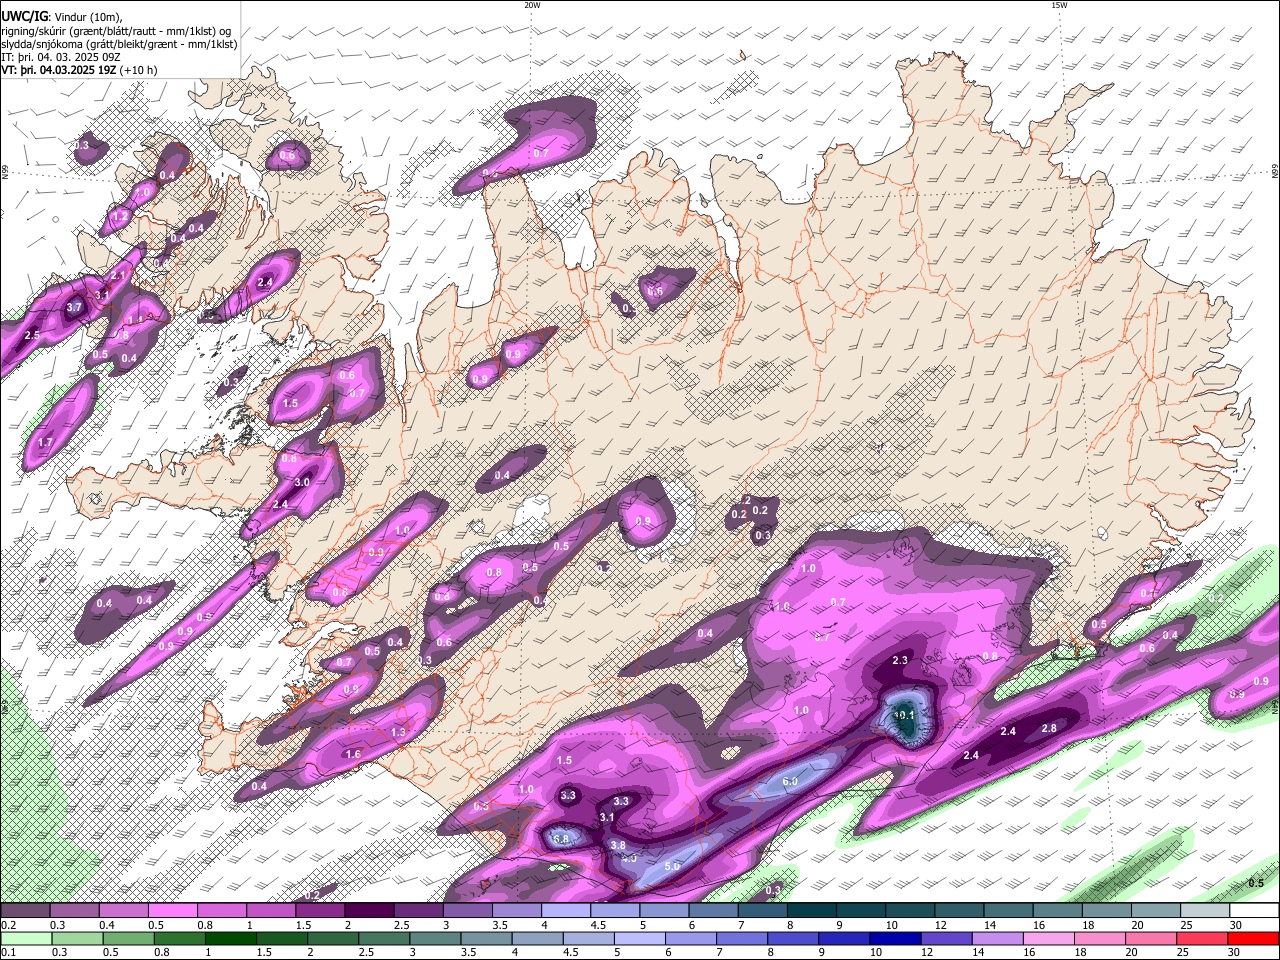1280x960 pixels.
Task: Click the 0.1 label in the bottom legend row
Action: pyautogui.click(x=8, y=953)
